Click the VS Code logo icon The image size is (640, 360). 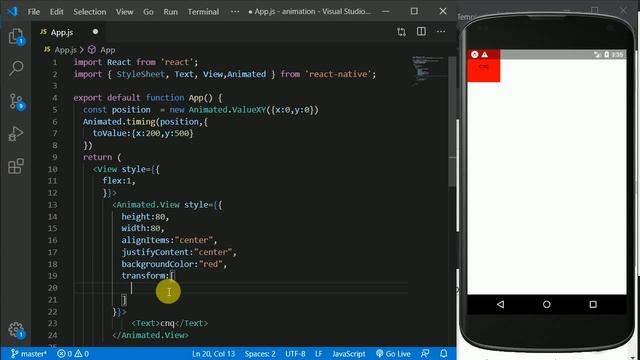coord(12,11)
